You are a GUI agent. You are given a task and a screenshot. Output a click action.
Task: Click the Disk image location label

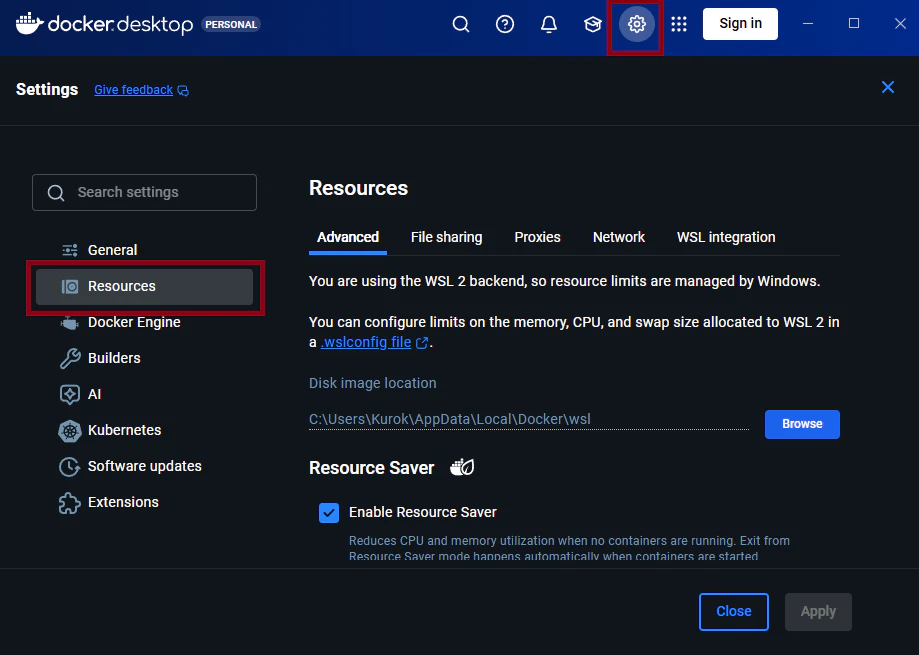pyautogui.click(x=373, y=383)
